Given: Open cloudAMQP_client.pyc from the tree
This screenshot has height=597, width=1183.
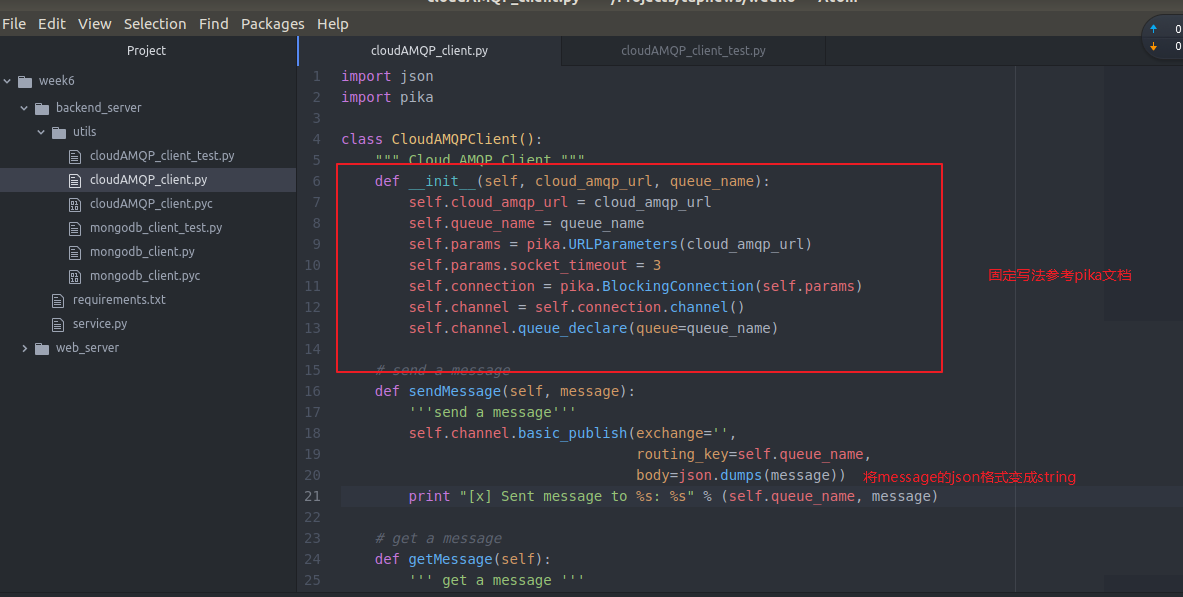Looking at the screenshot, I should coord(151,204).
